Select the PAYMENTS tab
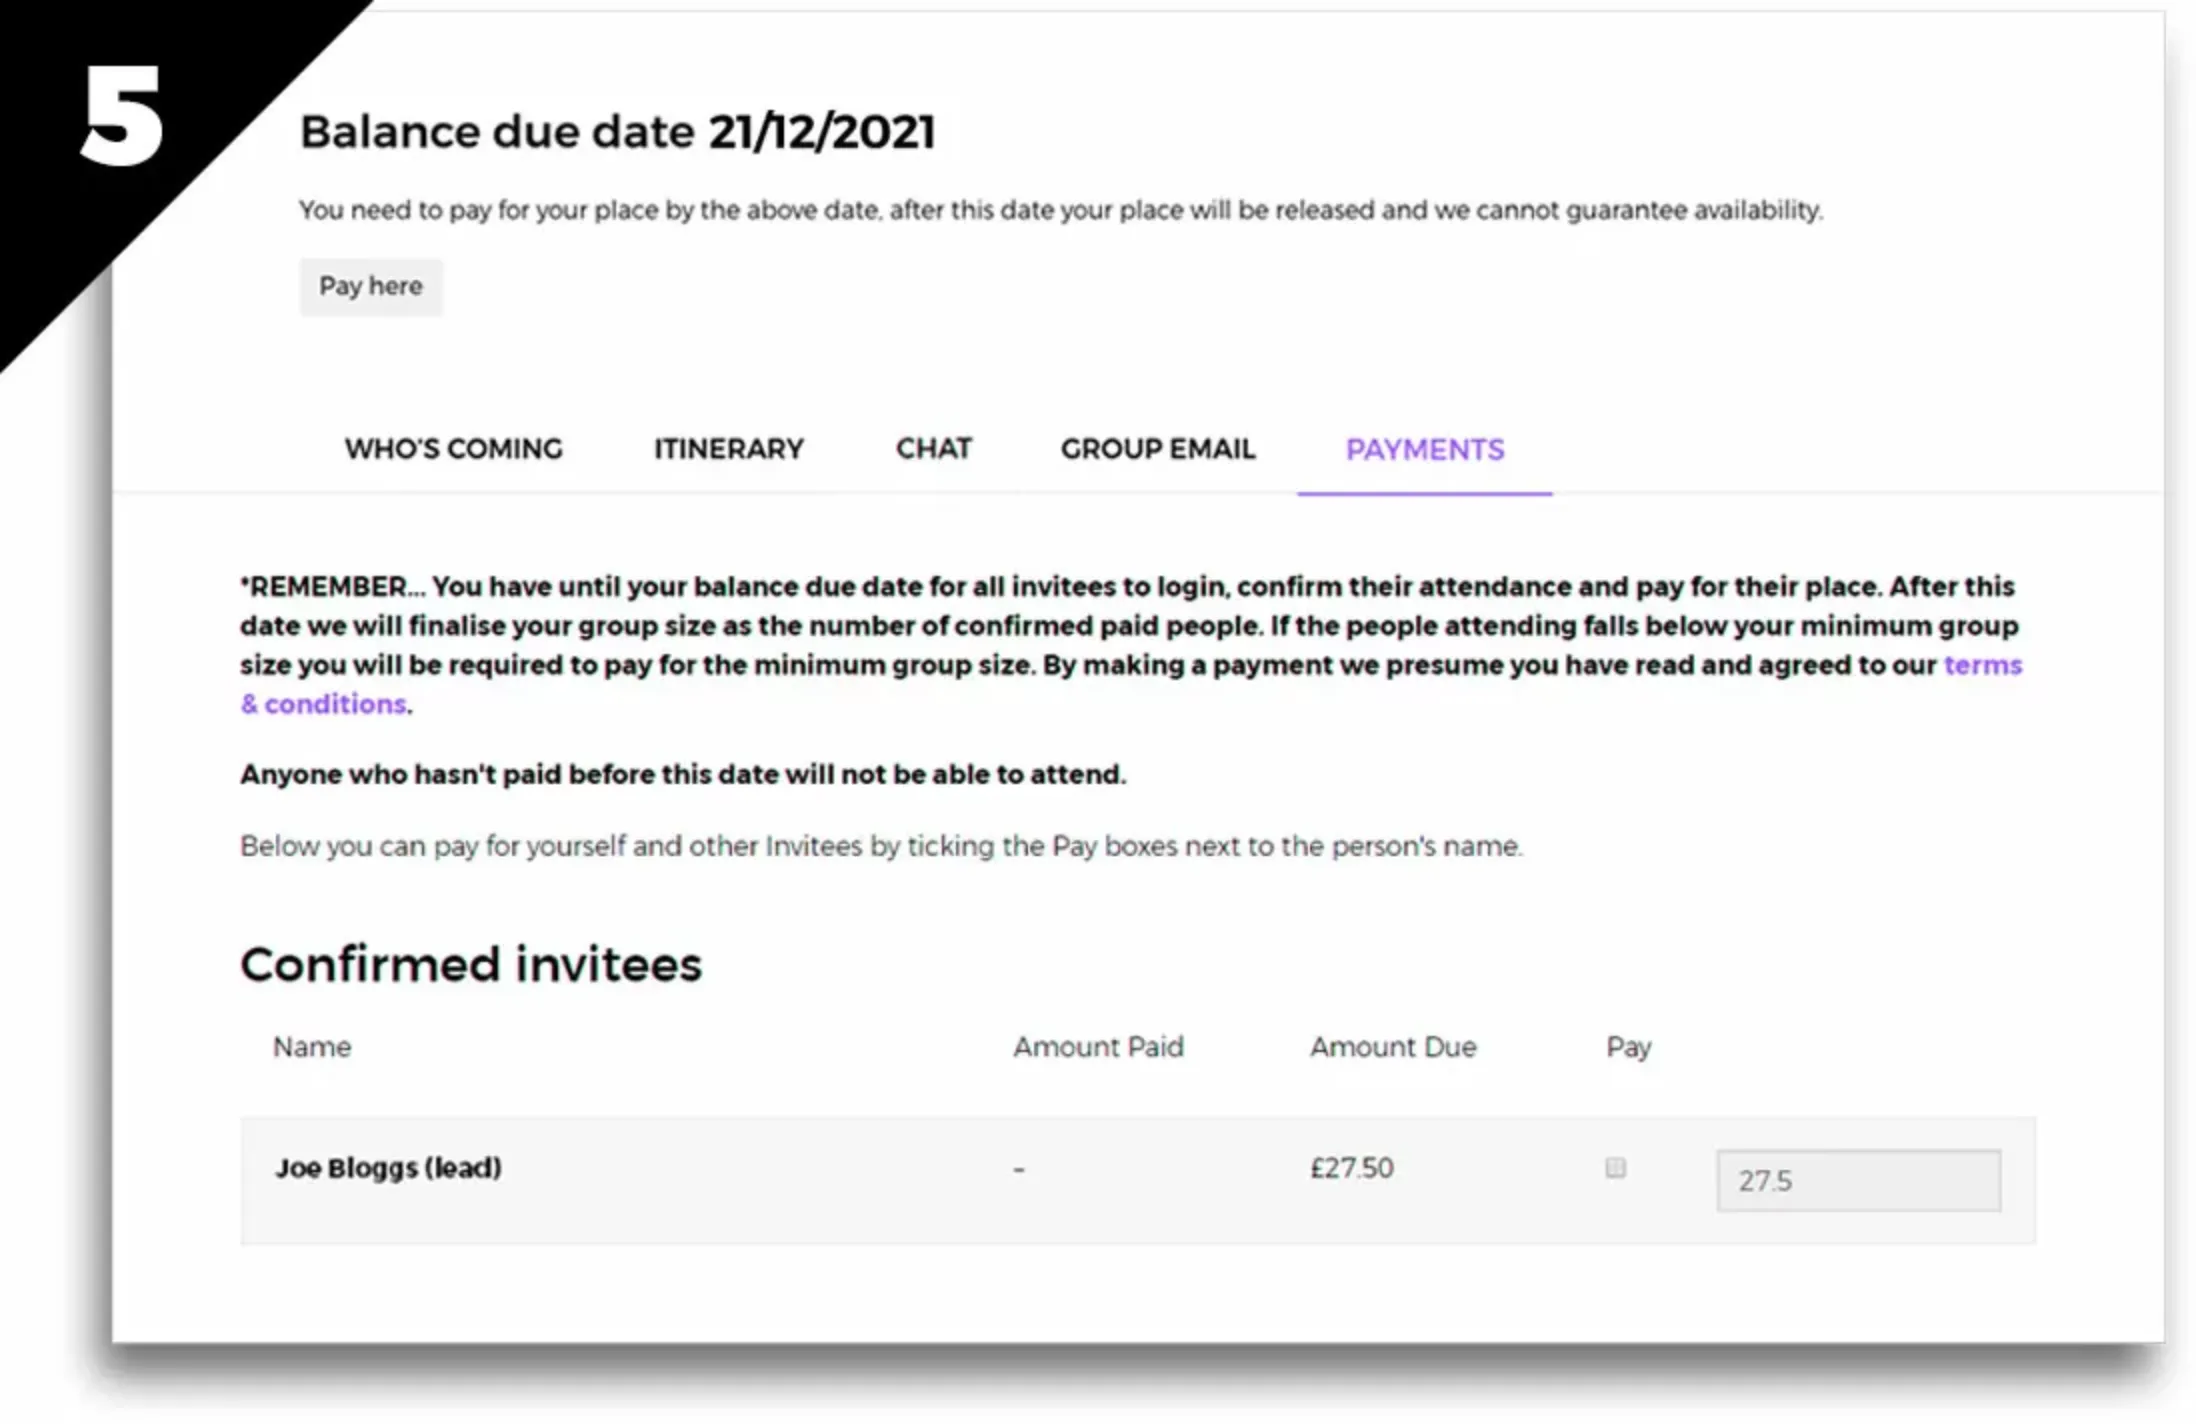Viewport: 2196px width, 1424px height. 1424,450
